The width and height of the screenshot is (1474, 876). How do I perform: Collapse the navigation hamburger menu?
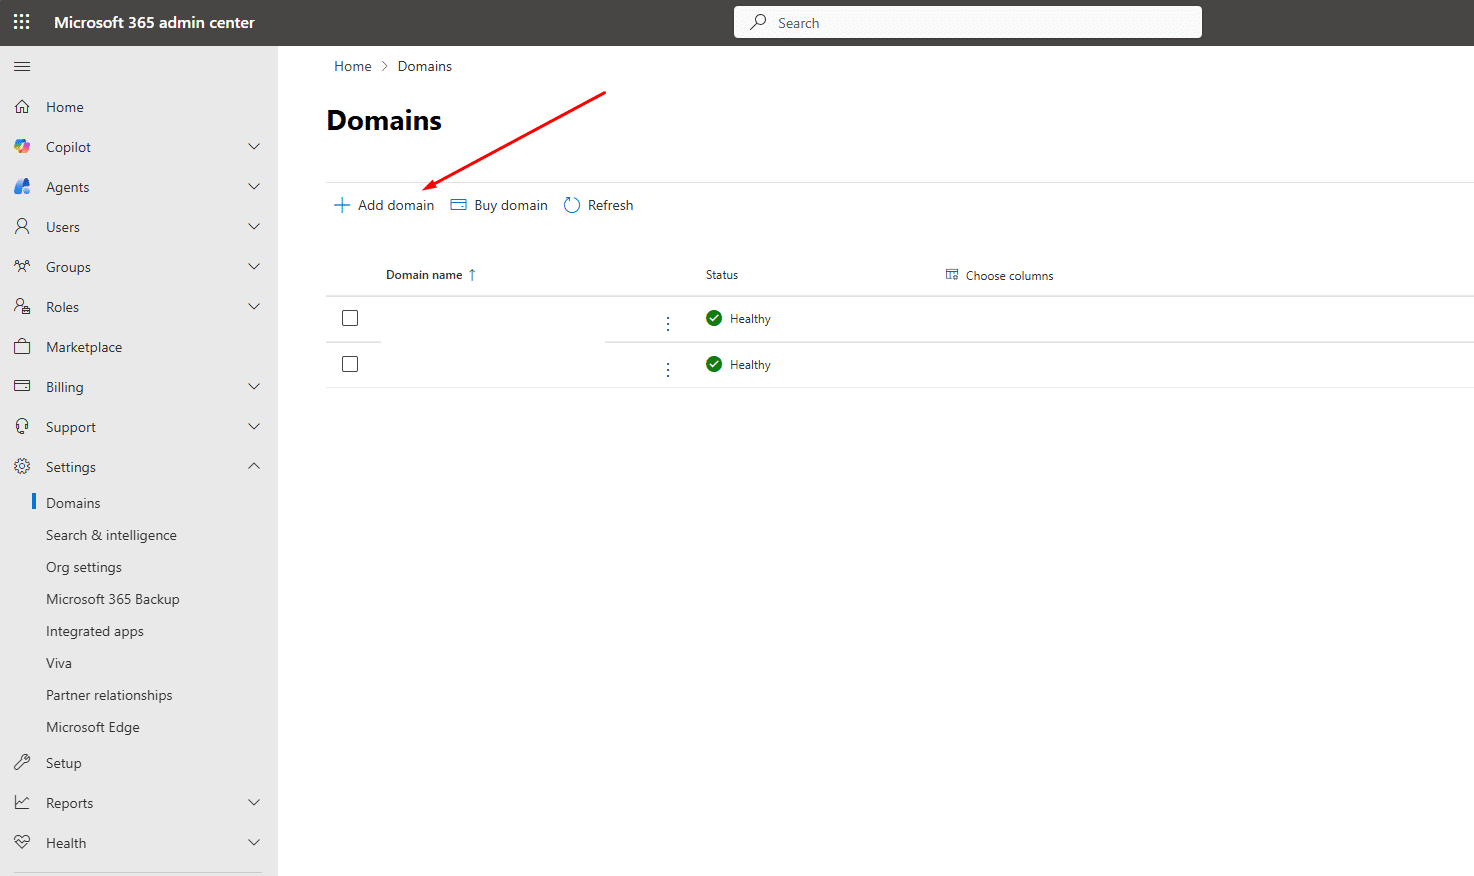tap(22, 67)
